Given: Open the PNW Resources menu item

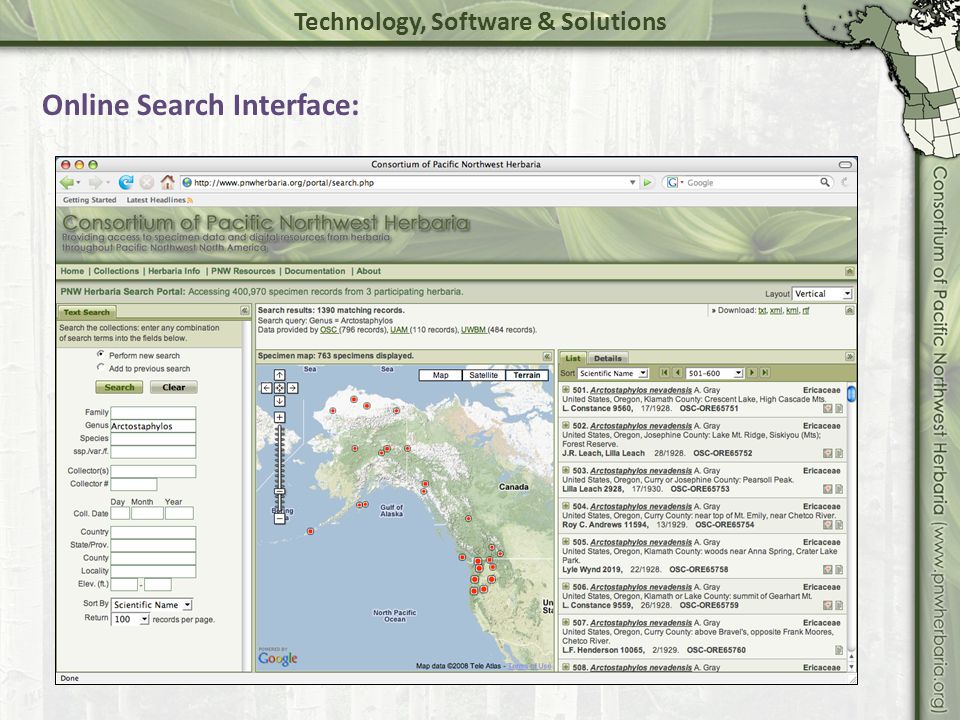Looking at the screenshot, I should [243, 271].
